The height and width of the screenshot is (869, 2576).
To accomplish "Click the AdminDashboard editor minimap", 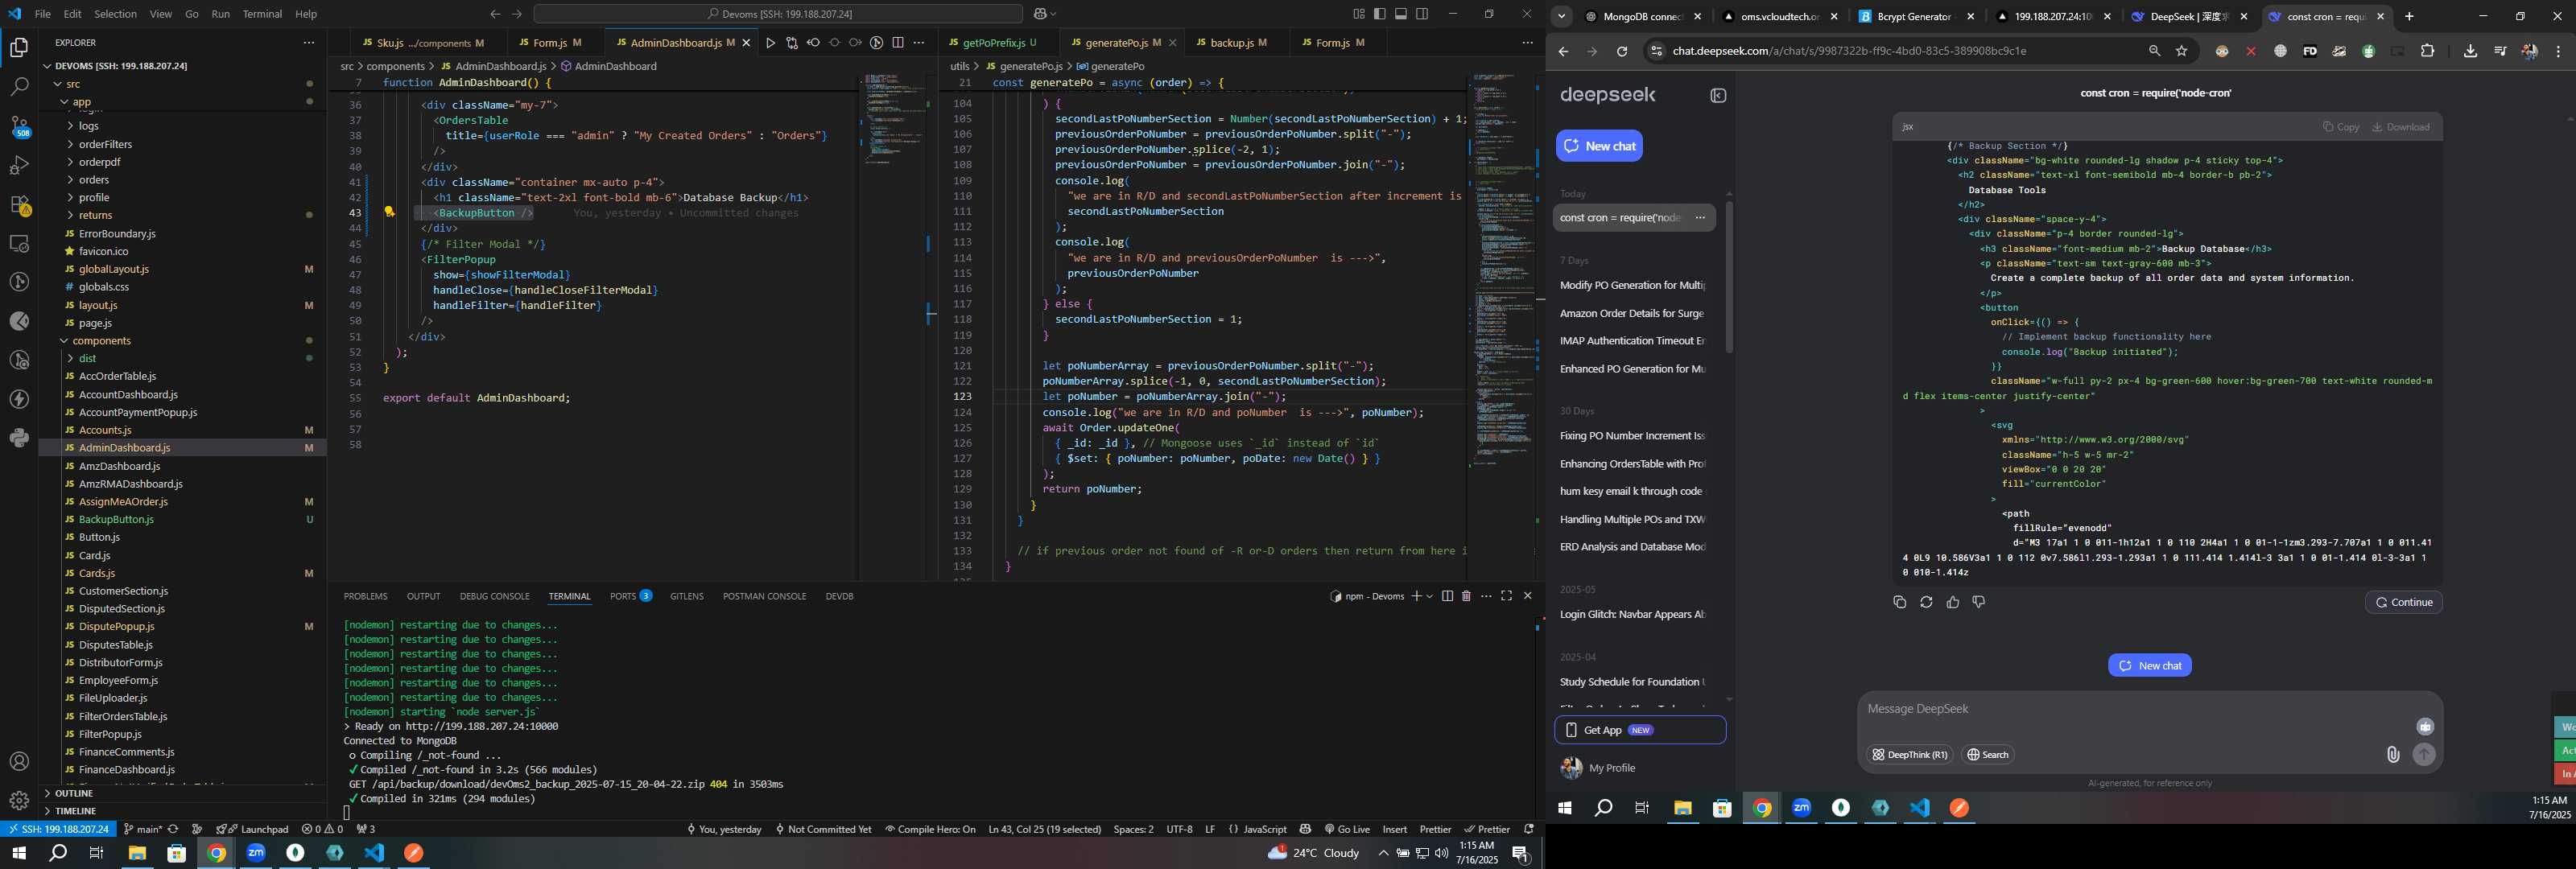I will click(897, 120).
